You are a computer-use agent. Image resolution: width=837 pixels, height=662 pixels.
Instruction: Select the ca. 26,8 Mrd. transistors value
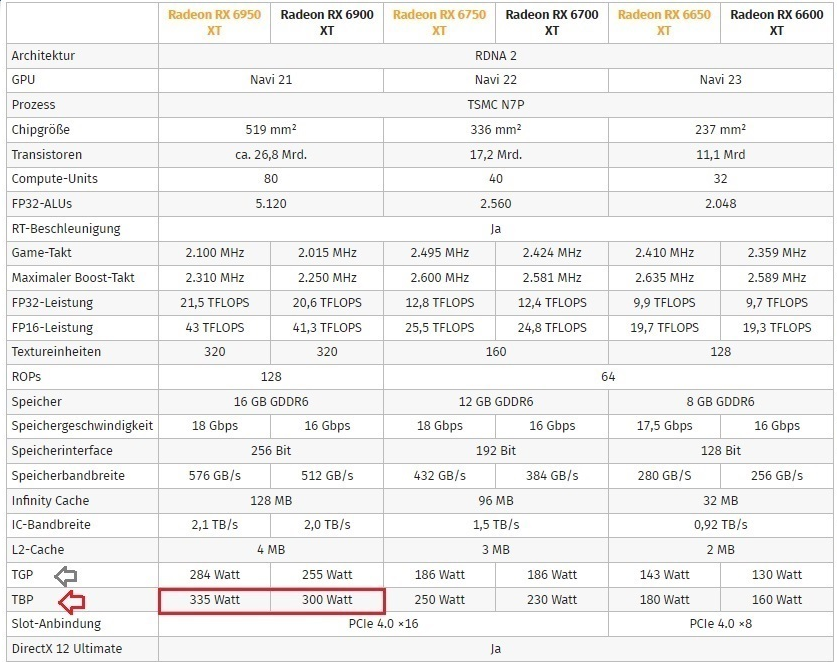[271, 155]
